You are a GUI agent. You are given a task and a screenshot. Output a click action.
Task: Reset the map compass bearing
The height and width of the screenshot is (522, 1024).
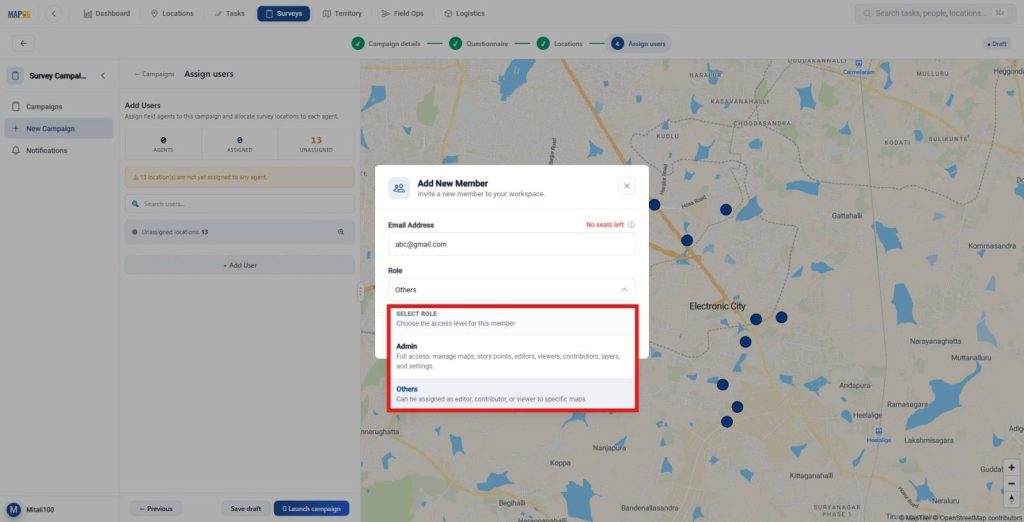(1011, 499)
